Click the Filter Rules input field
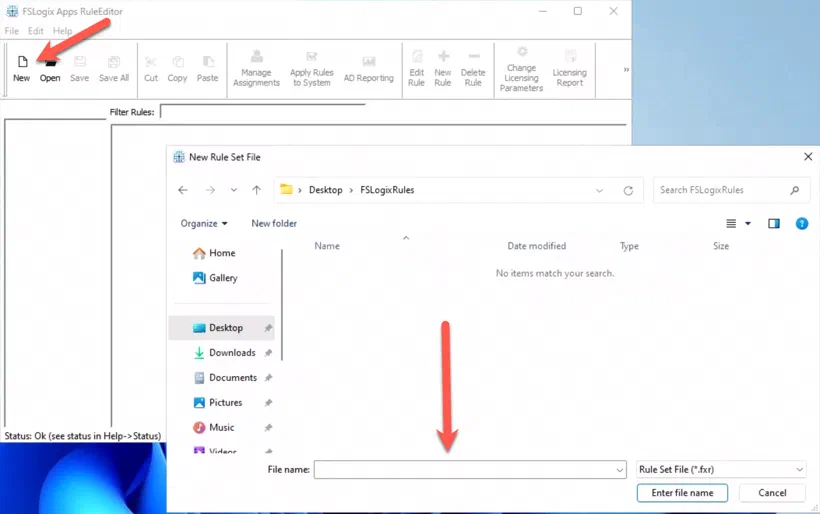 pos(263,111)
